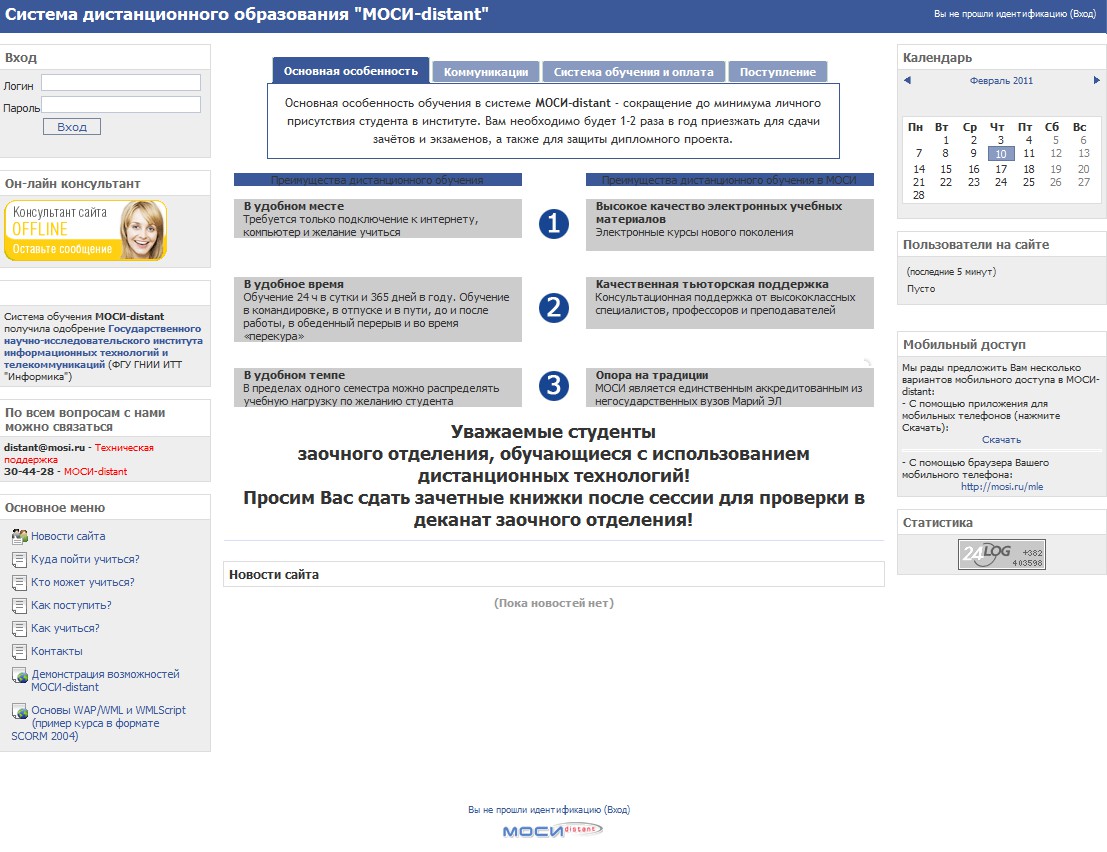Click Высокое качество электронных учебных материалов block
This screenshot has width=1107, height=852.
coord(729,225)
